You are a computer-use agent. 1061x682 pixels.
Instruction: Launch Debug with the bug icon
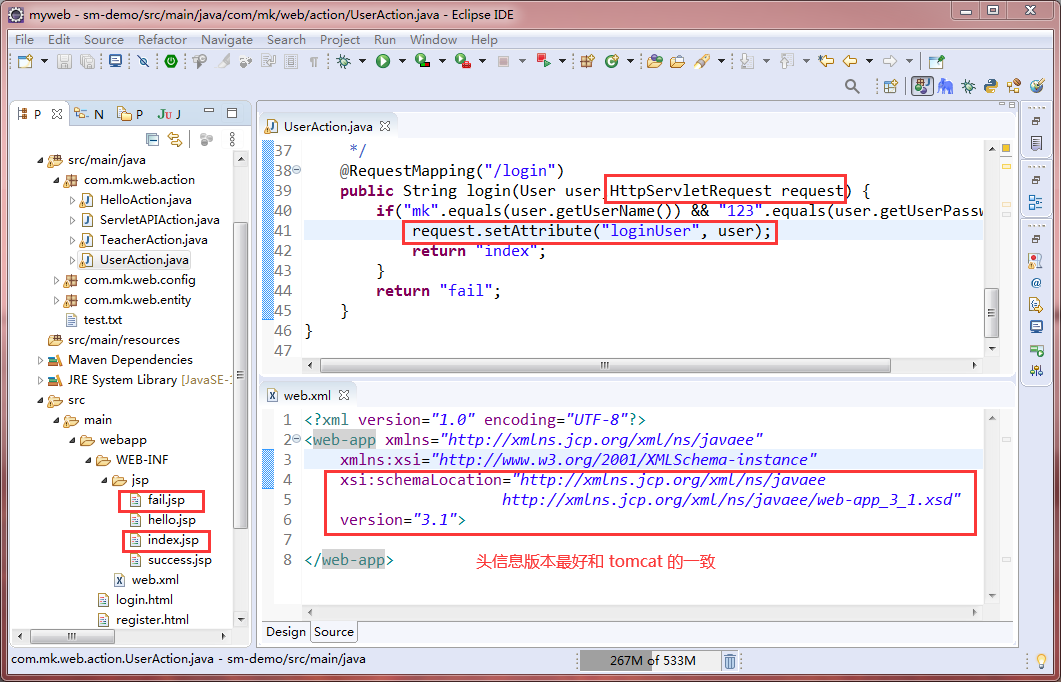(x=344, y=62)
